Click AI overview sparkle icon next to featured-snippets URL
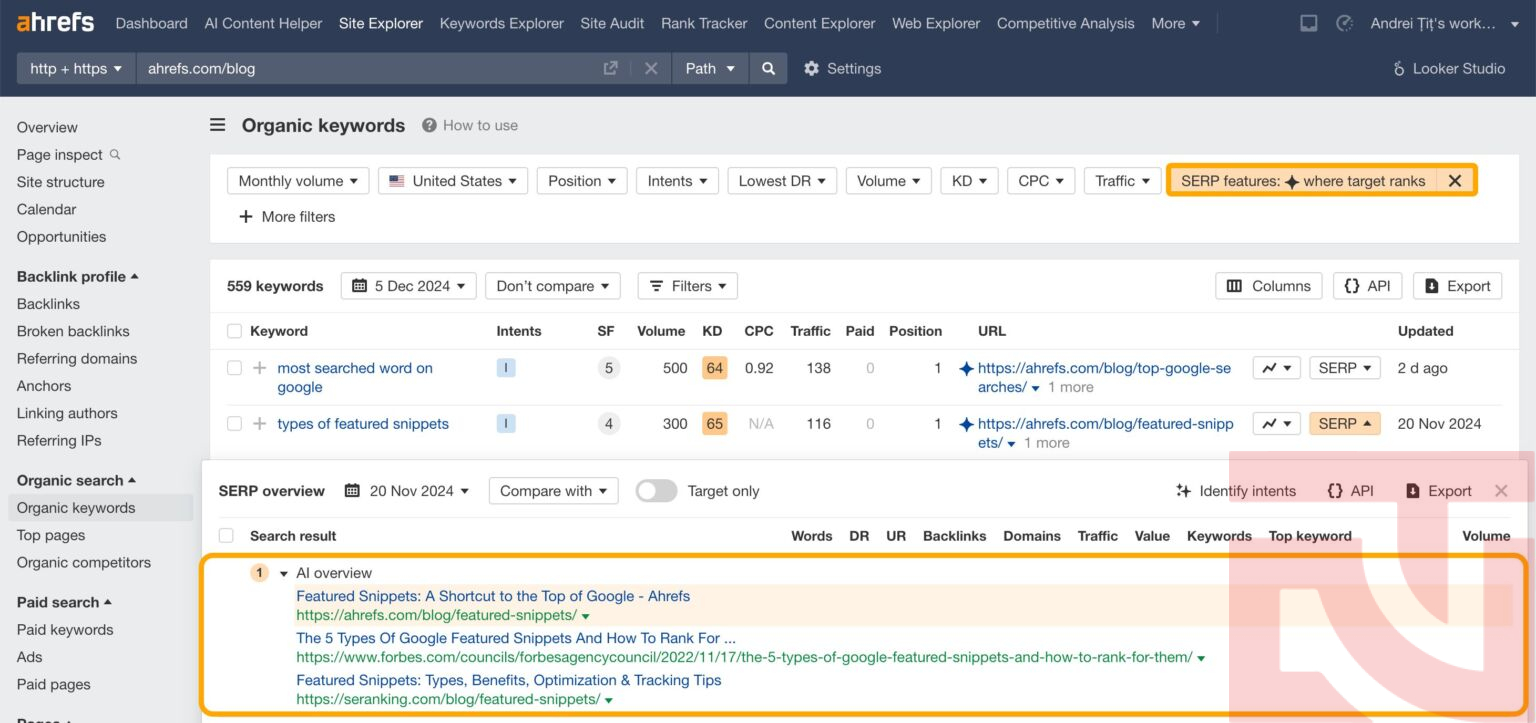The image size is (1536, 723). pos(966,424)
